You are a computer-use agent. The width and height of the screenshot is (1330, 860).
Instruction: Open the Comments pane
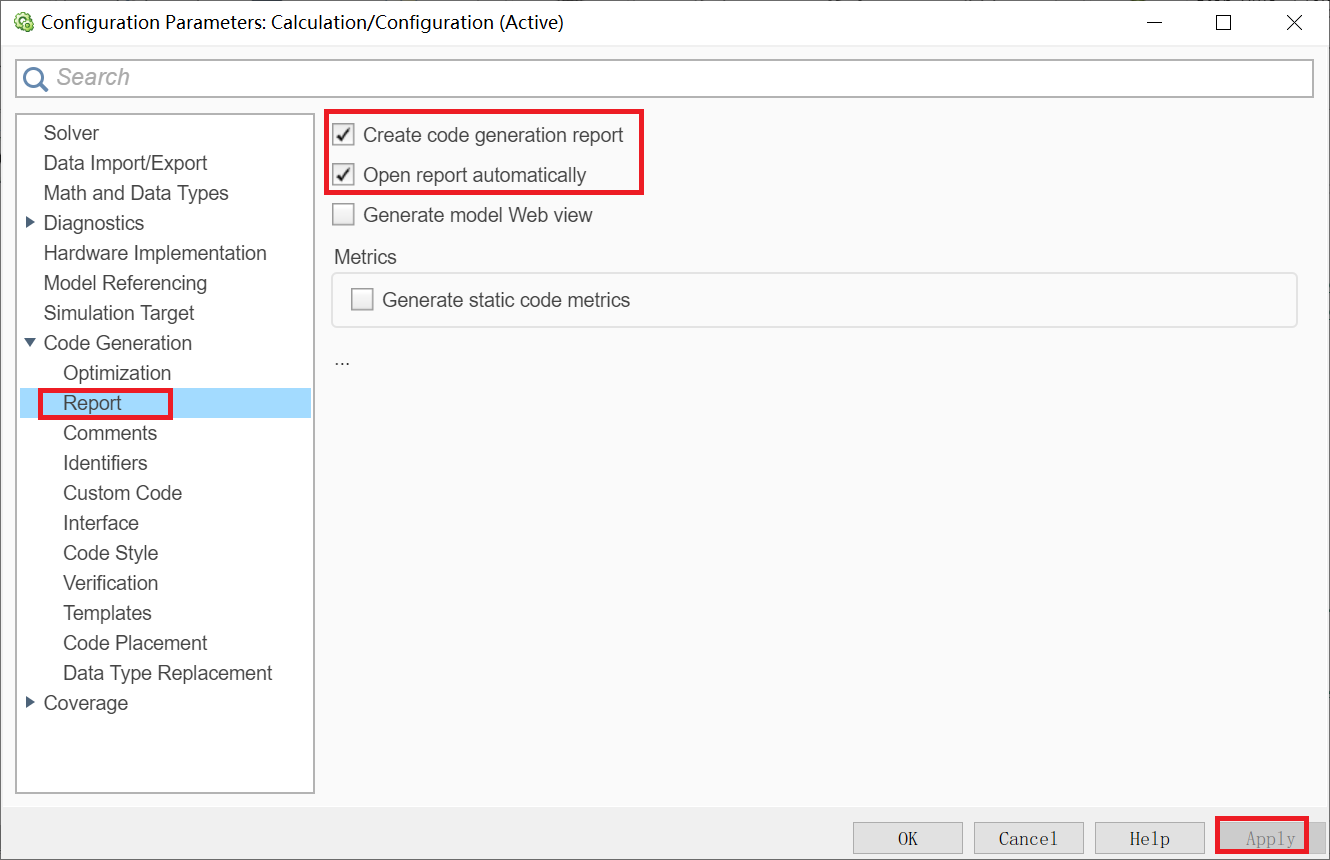[x=110, y=433]
